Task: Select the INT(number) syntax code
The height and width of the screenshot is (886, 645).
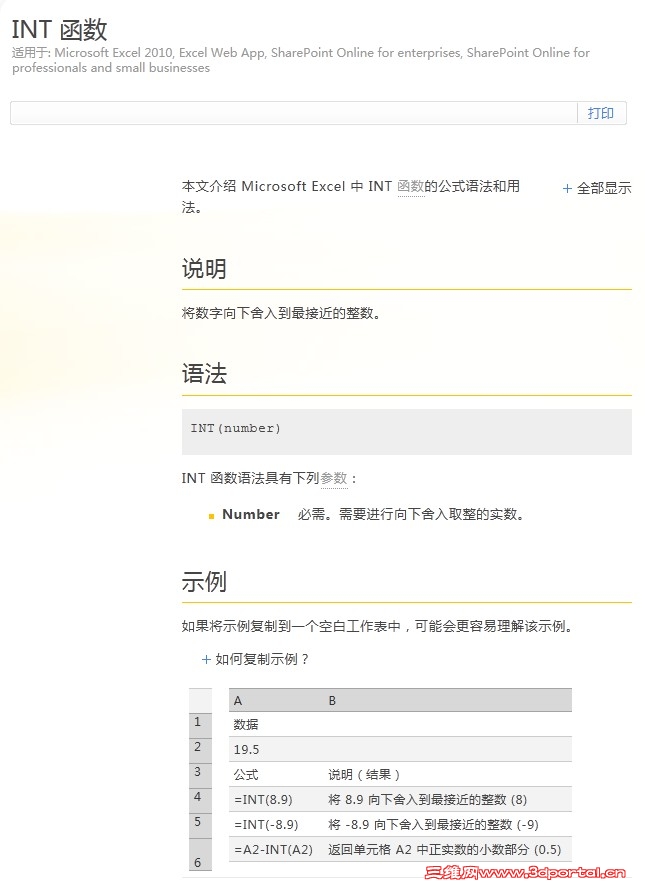Action: coord(236,428)
